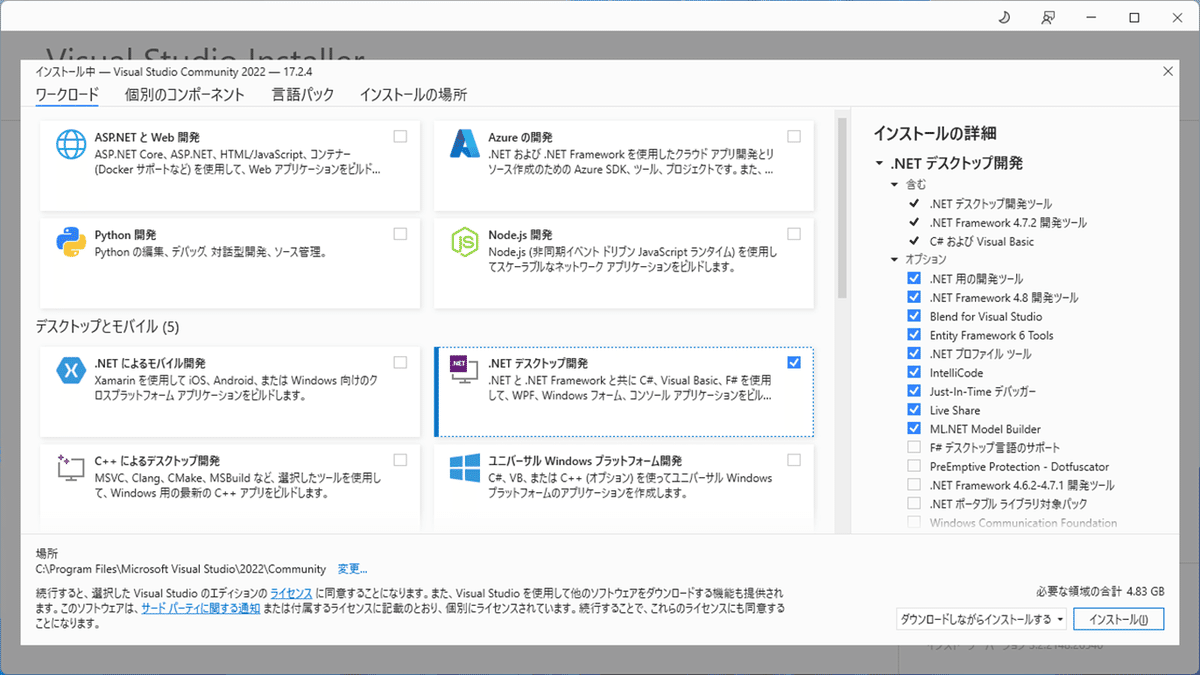Click the Node.js hexagon icon

[463, 243]
